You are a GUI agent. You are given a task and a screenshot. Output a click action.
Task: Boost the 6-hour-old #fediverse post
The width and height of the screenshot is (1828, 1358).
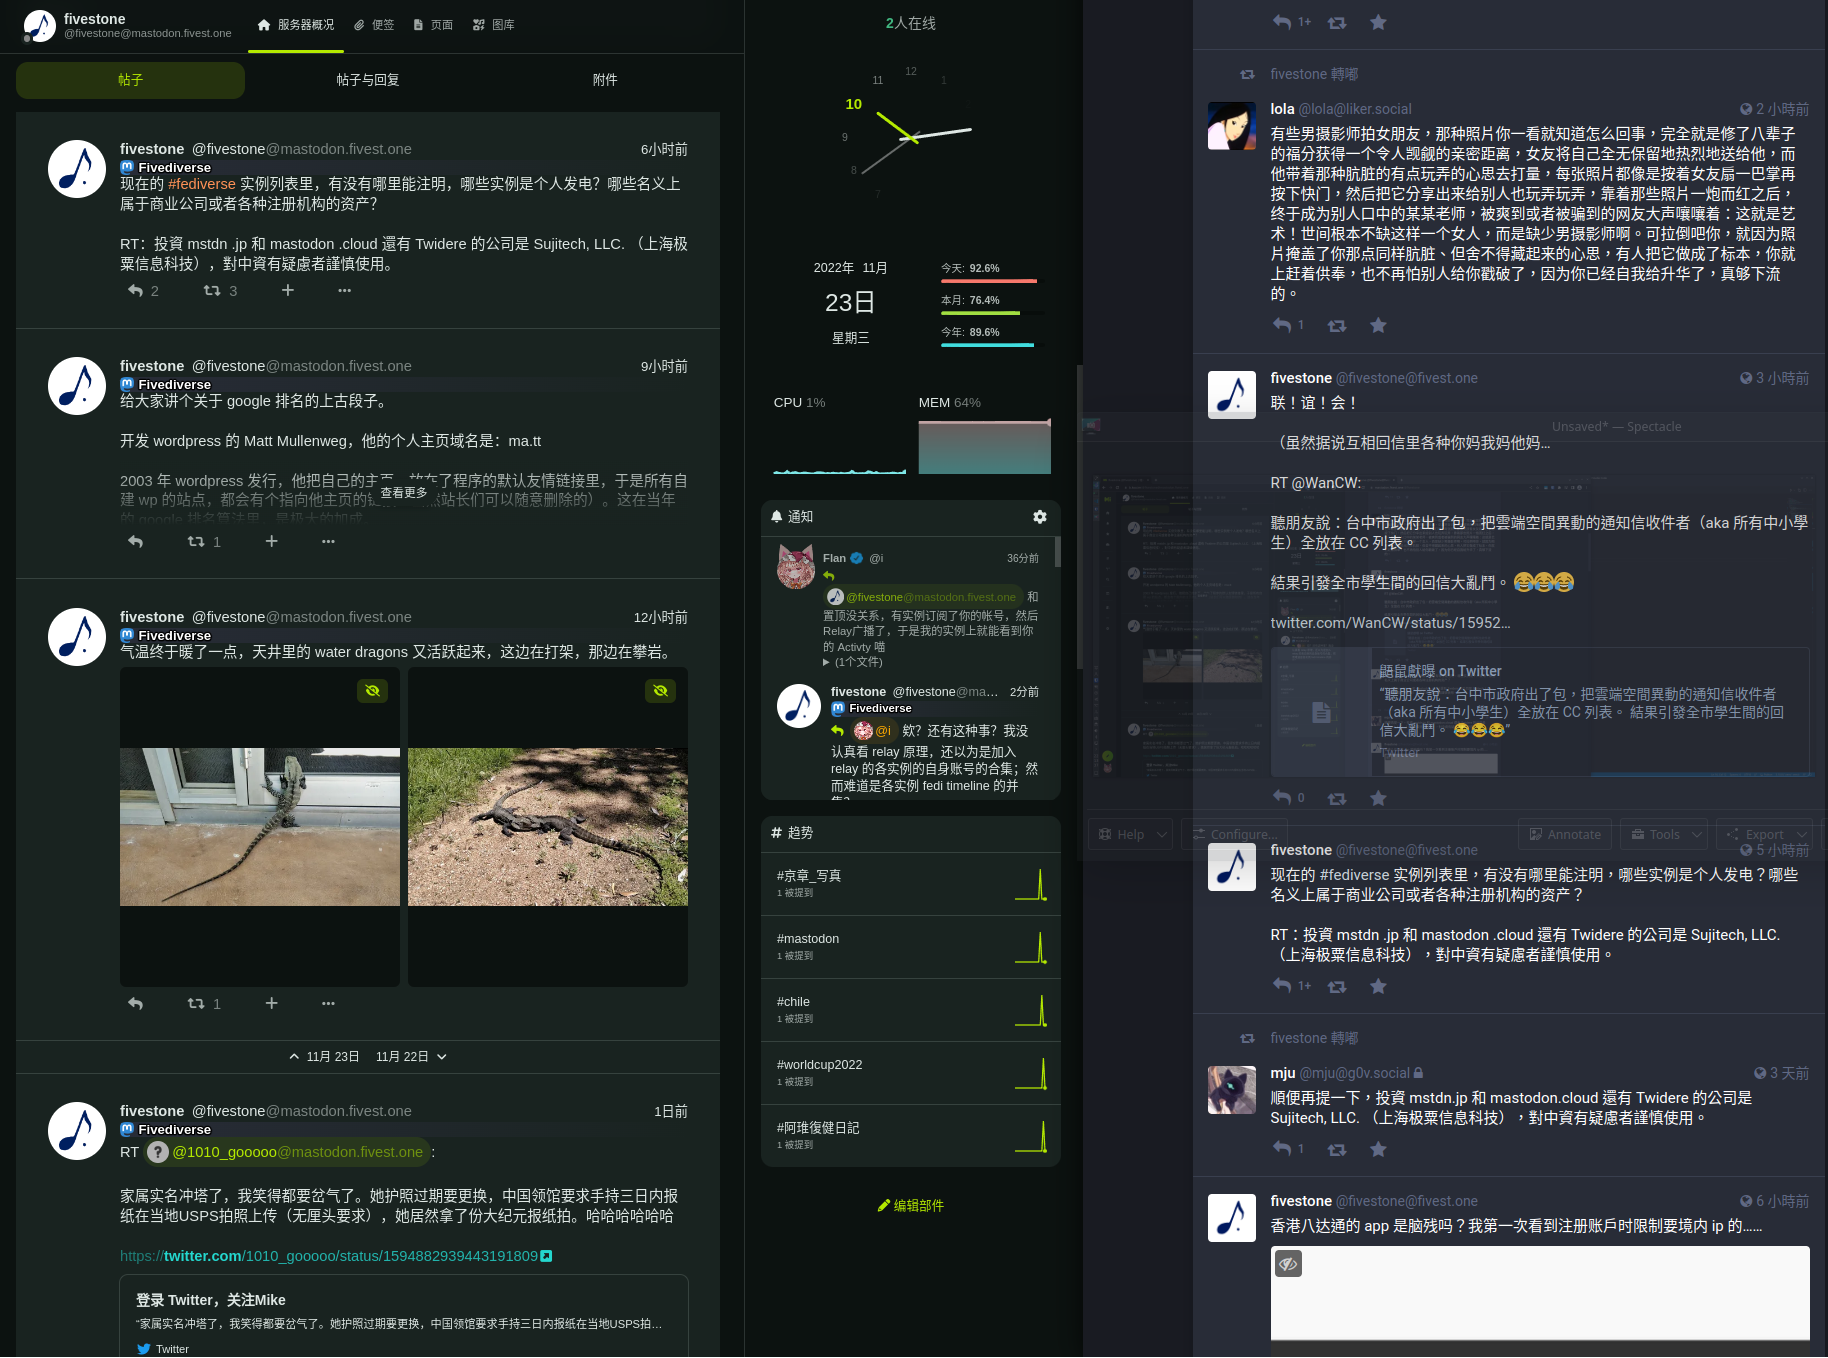point(212,290)
